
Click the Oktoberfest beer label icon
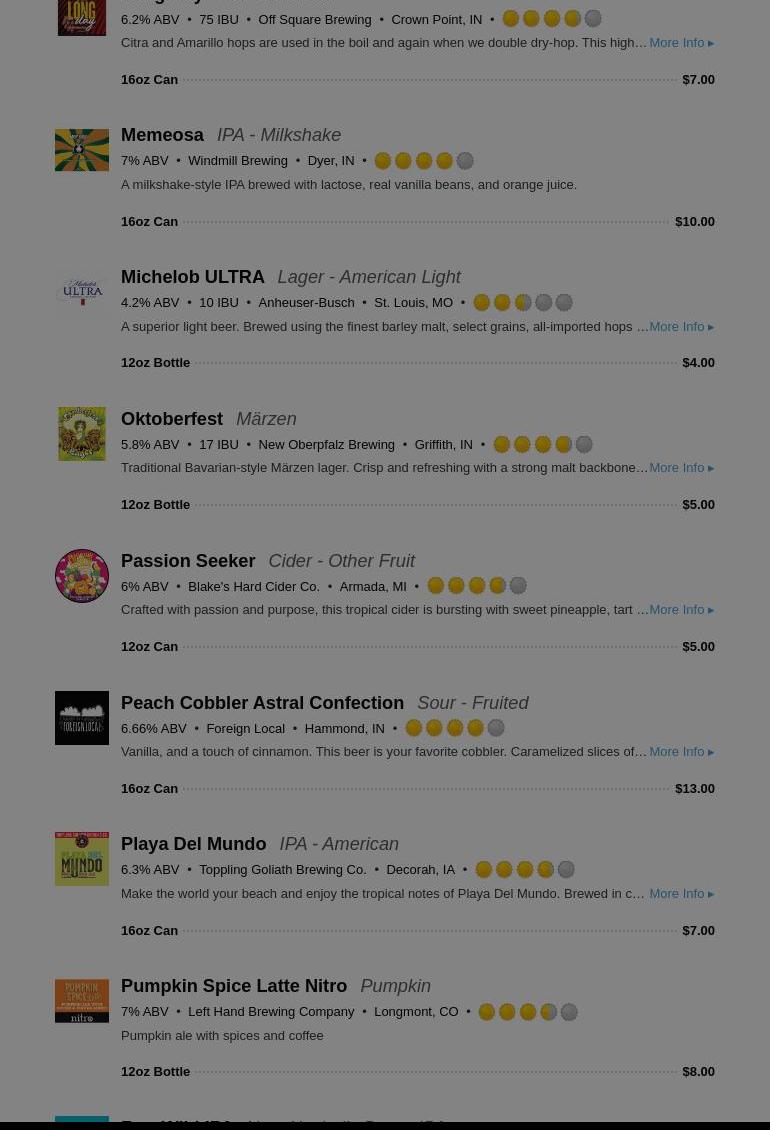tap(82, 433)
